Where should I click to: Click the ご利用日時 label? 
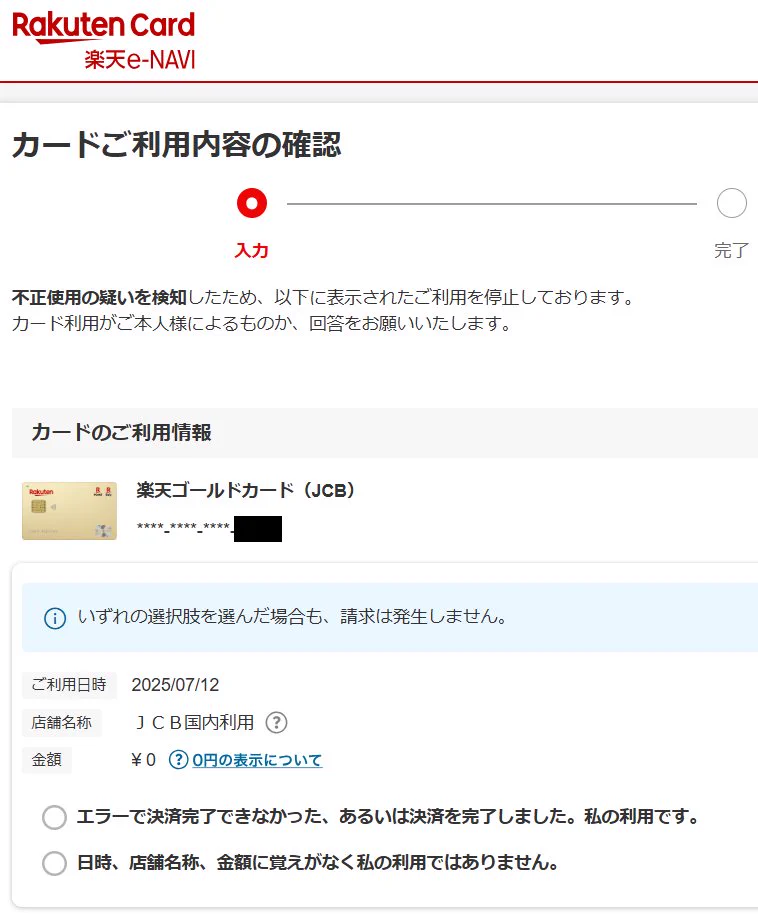pos(69,685)
